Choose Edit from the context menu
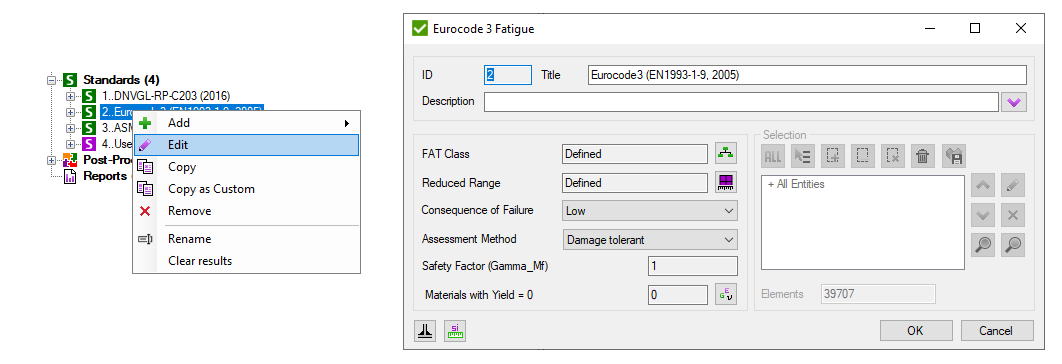The width and height of the screenshot is (1062, 364). click(x=247, y=145)
